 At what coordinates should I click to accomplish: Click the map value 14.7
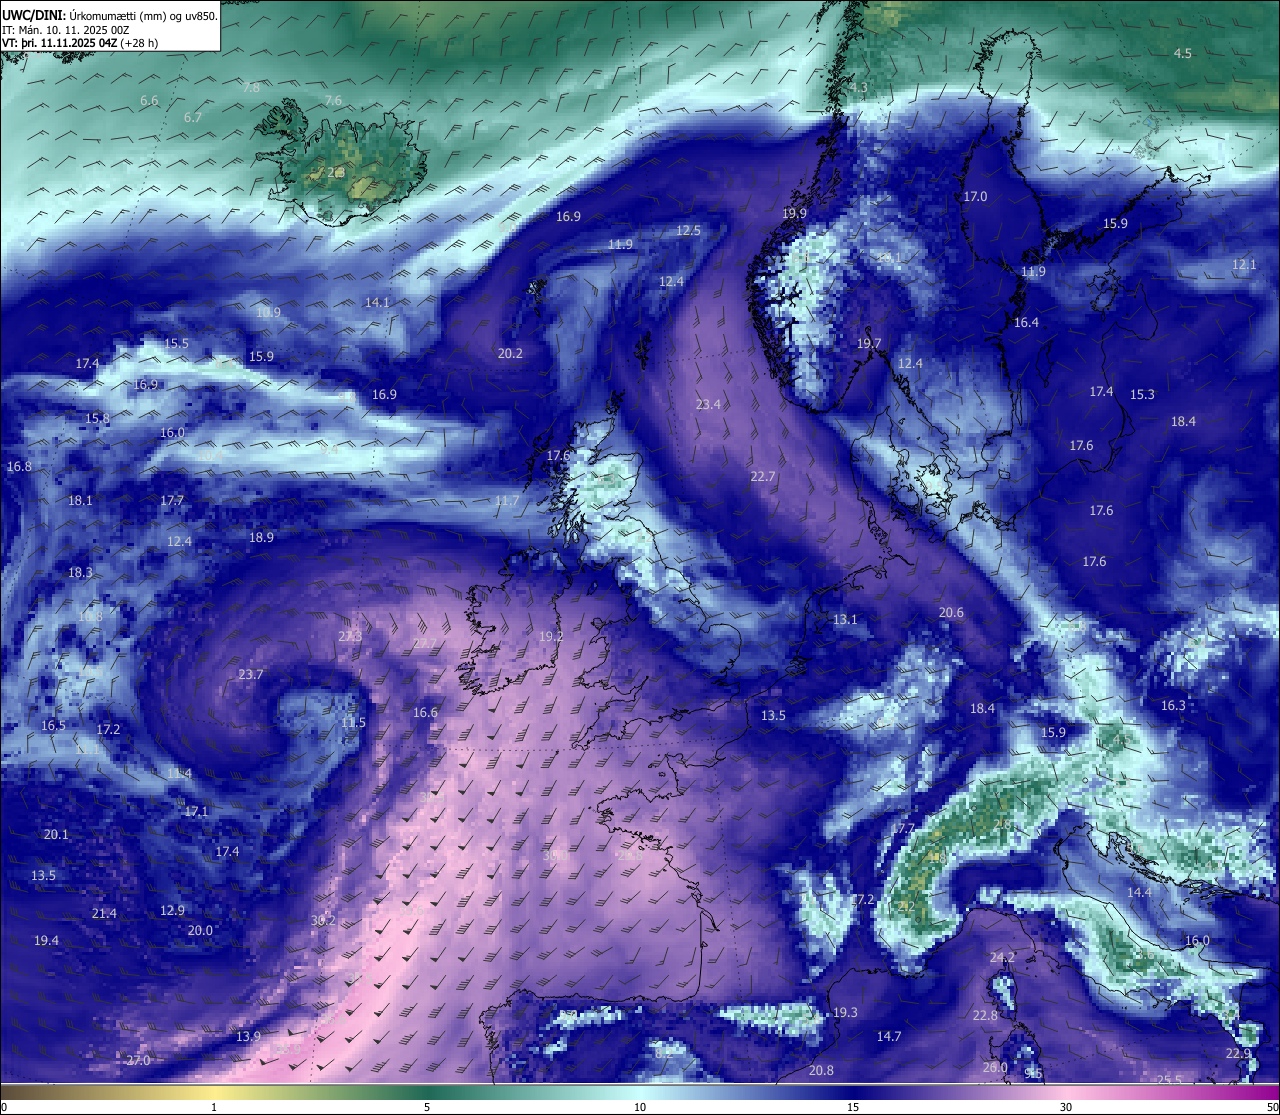[x=889, y=1036]
